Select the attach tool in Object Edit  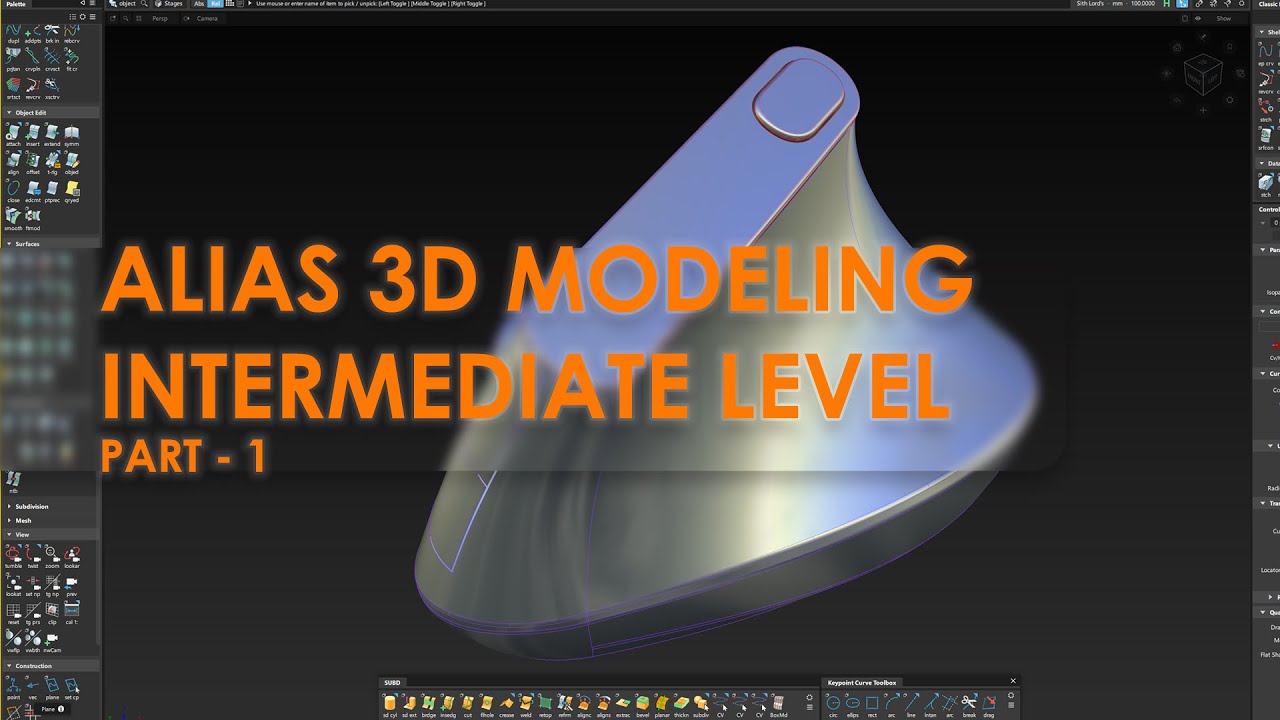tap(13, 135)
